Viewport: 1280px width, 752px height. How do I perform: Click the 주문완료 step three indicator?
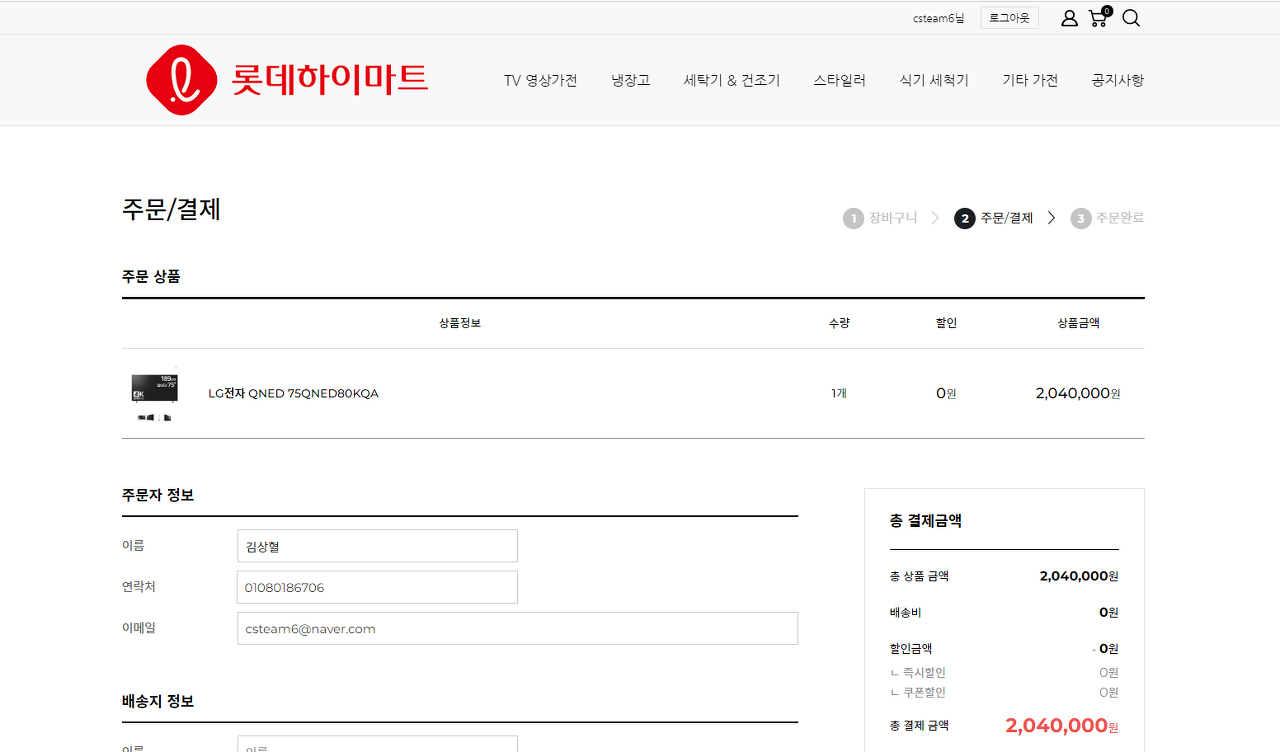pos(1107,218)
